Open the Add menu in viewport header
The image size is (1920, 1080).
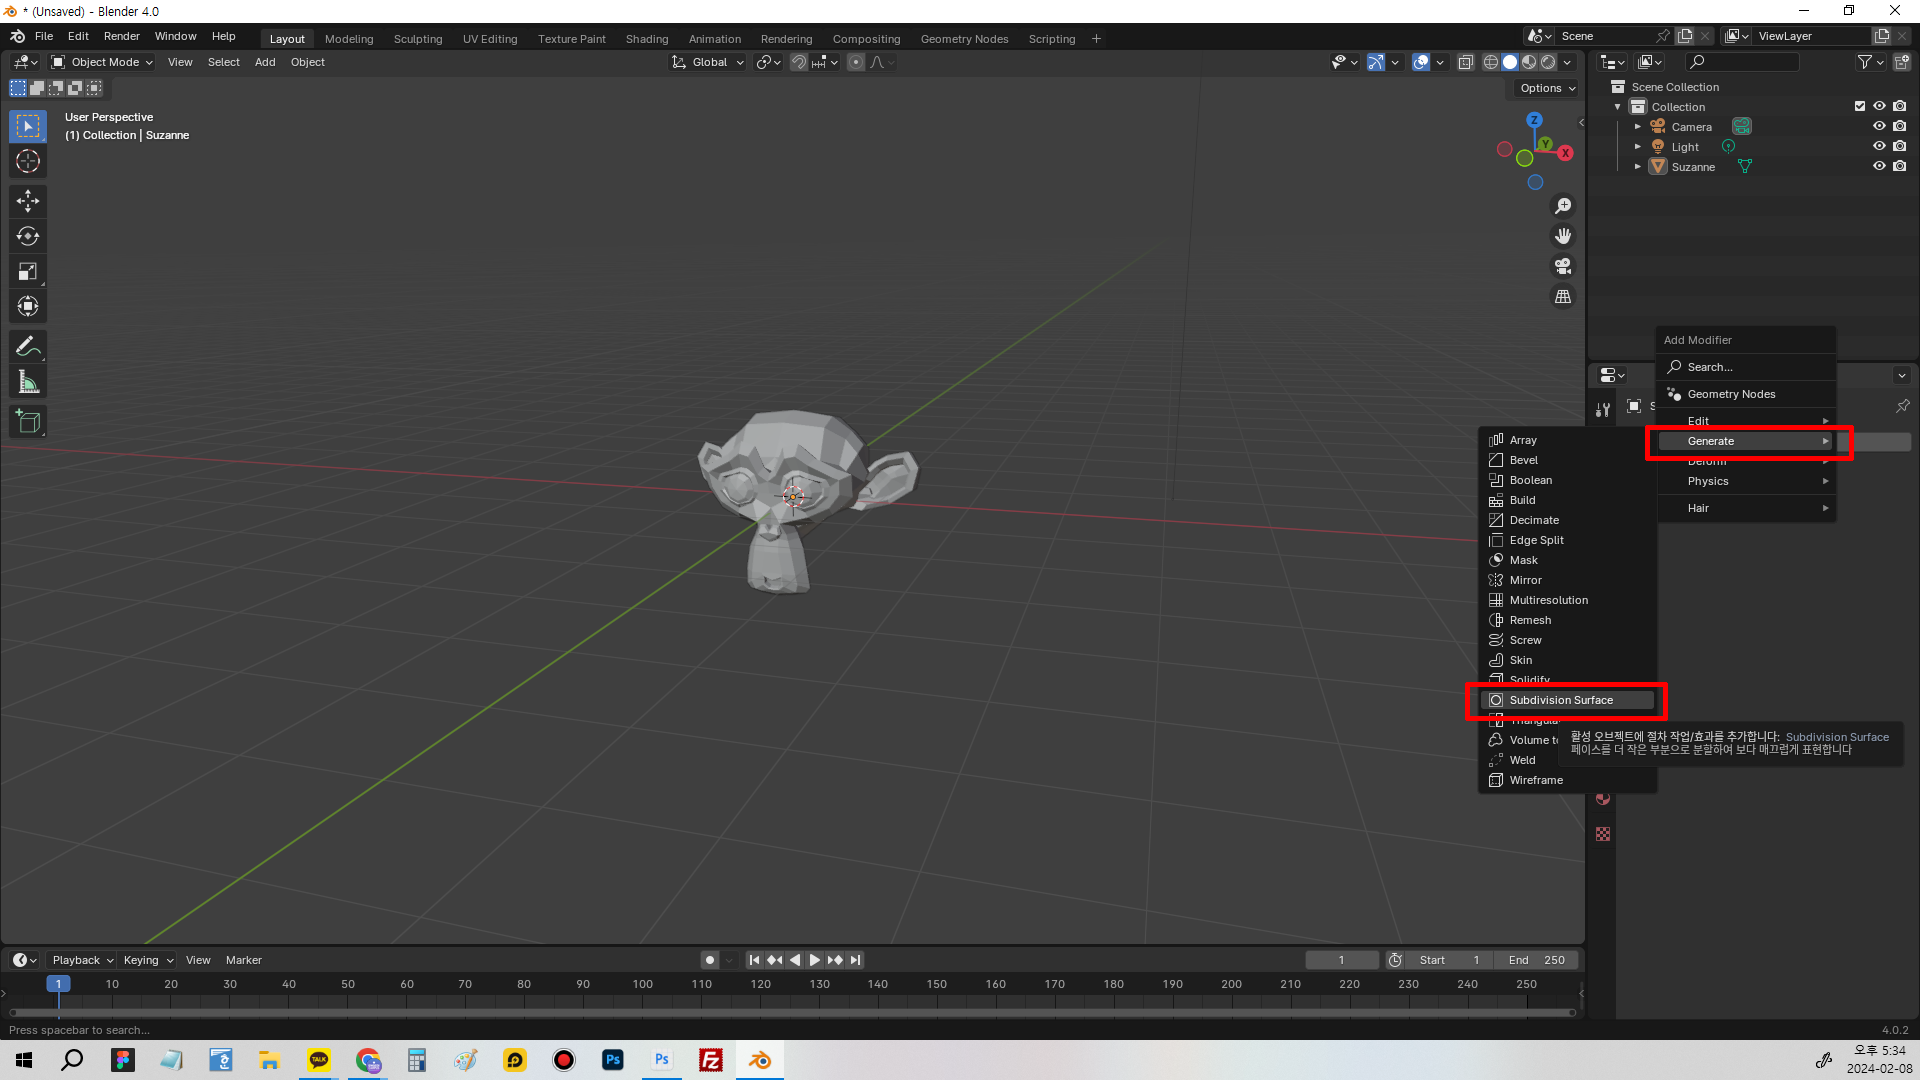pos(265,62)
